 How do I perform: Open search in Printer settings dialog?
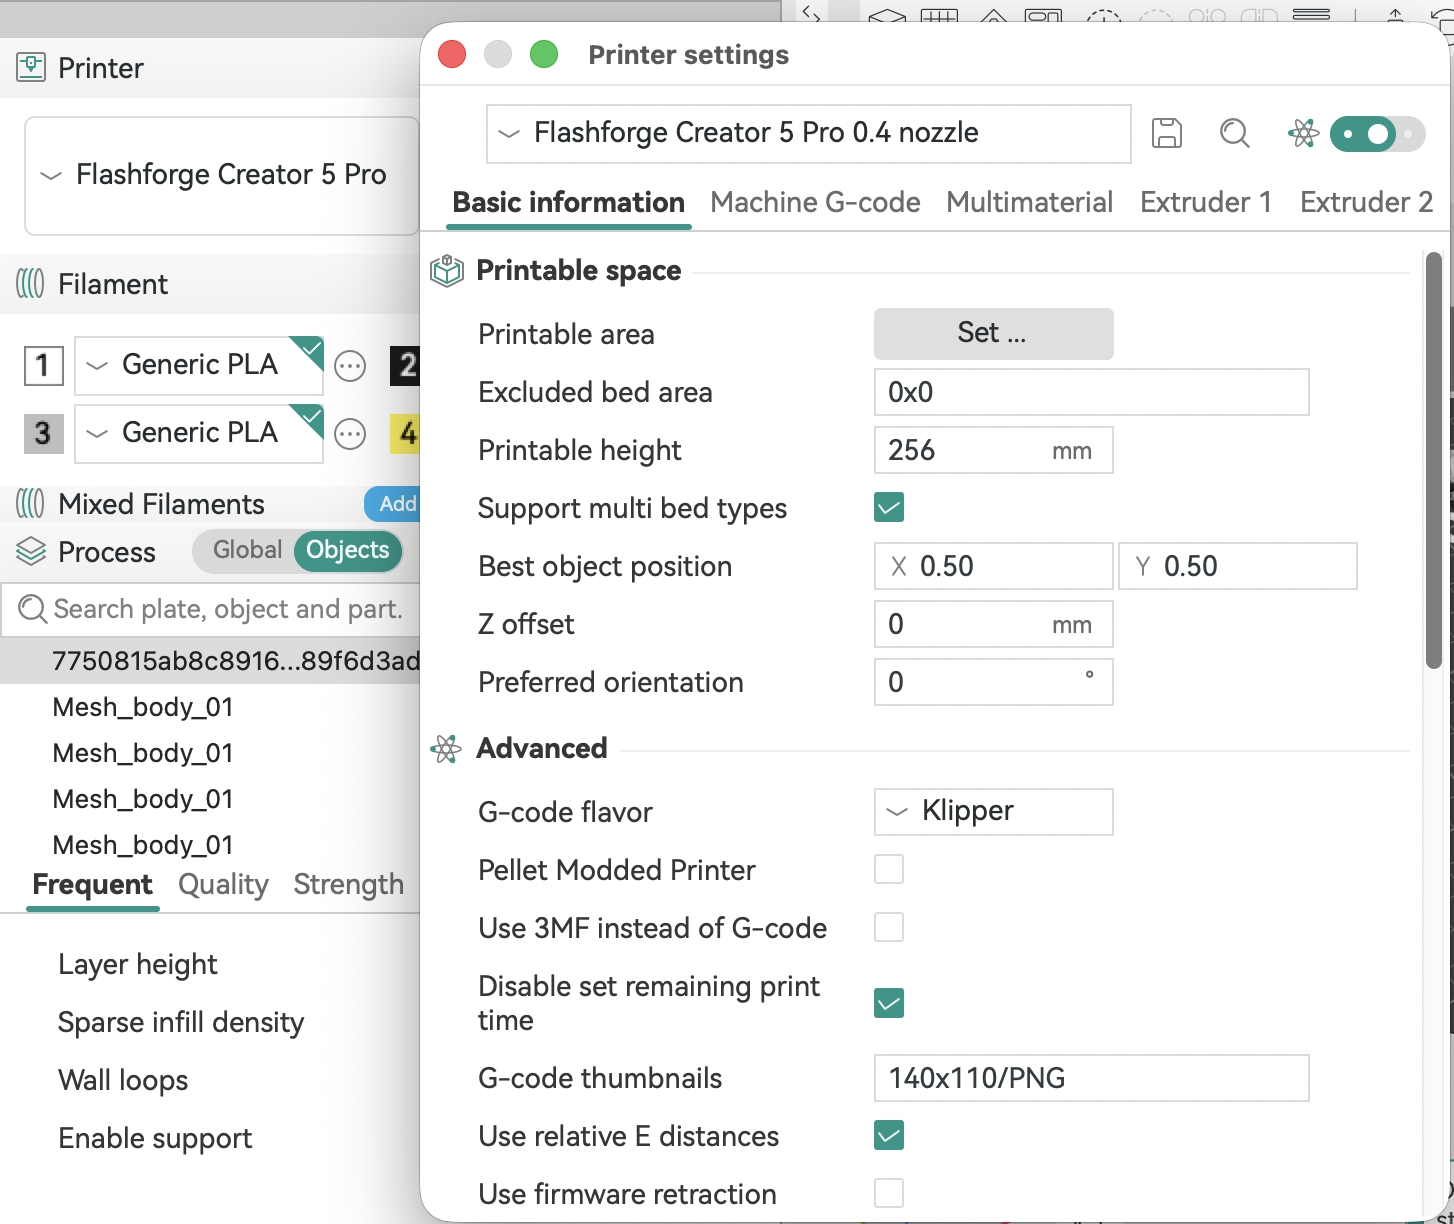click(x=1235, y=133)
